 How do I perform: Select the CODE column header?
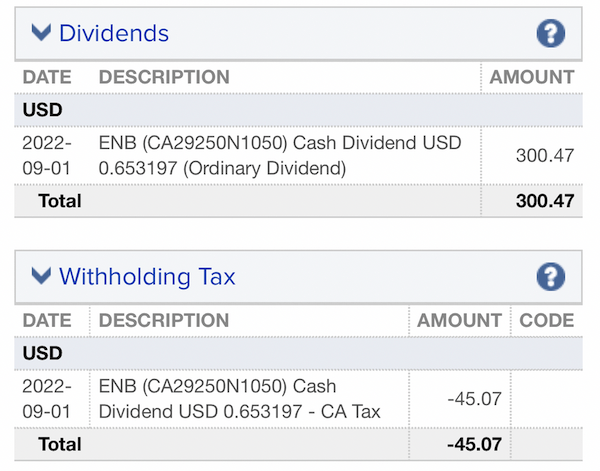click(546, 320)
